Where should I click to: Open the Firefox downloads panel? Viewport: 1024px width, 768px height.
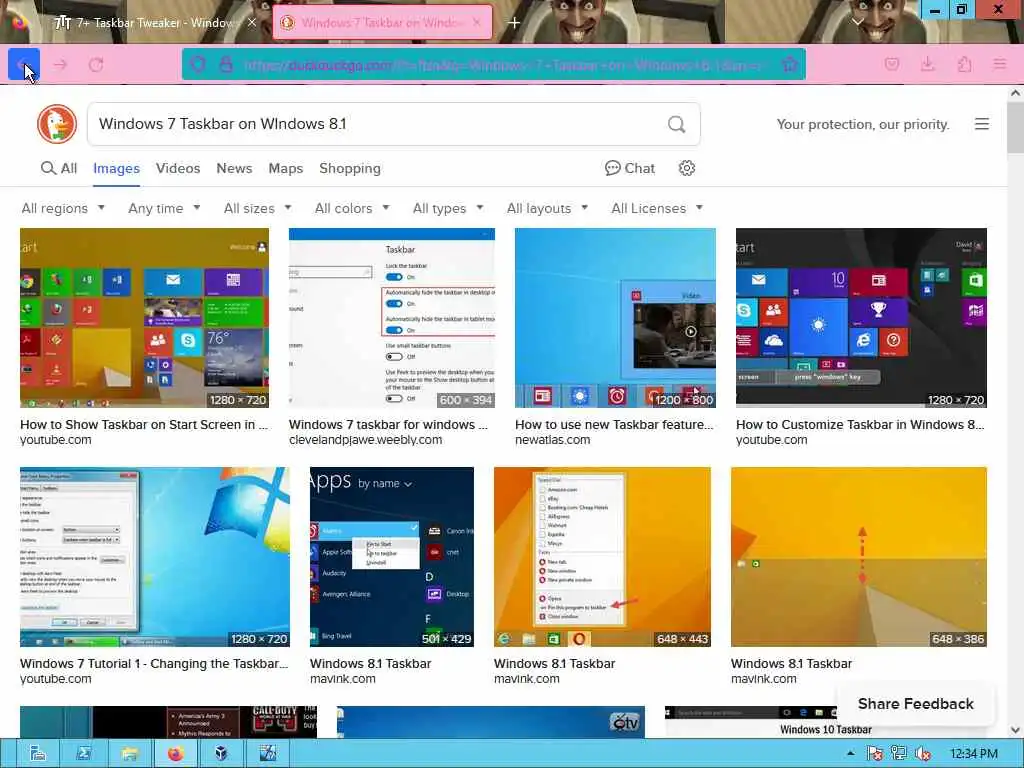[x=927, y=64]
